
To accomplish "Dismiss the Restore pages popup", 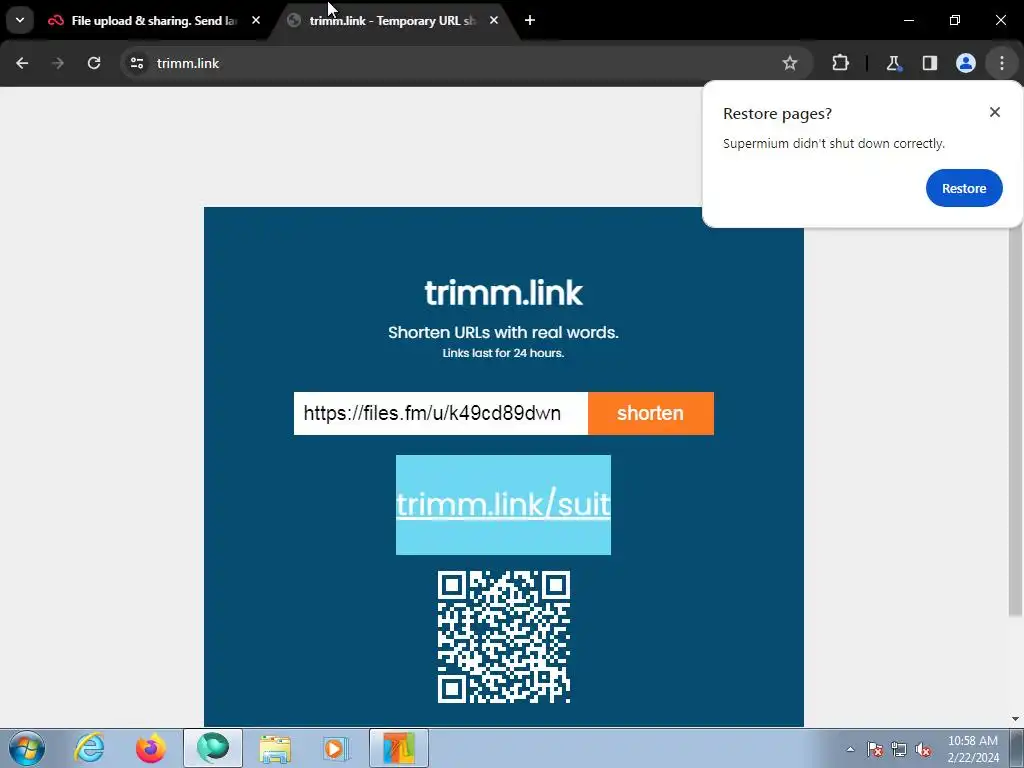I will tap(995, 112).
